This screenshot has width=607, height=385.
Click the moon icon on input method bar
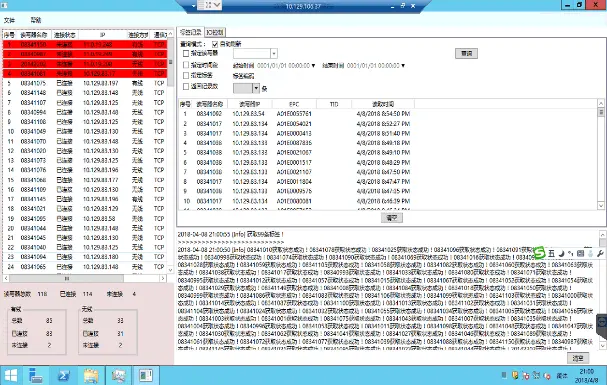tap(561, 253)
